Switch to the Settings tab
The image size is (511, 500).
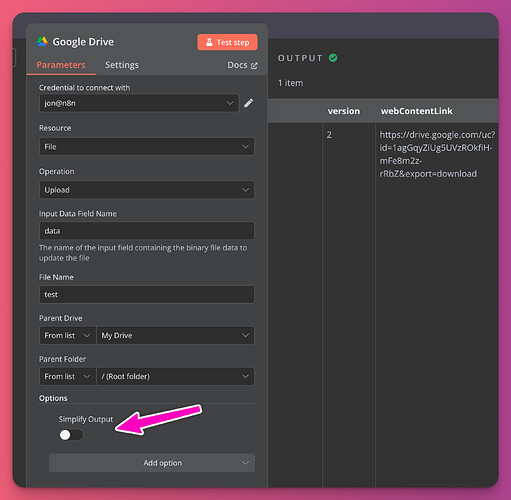(122, 65)
